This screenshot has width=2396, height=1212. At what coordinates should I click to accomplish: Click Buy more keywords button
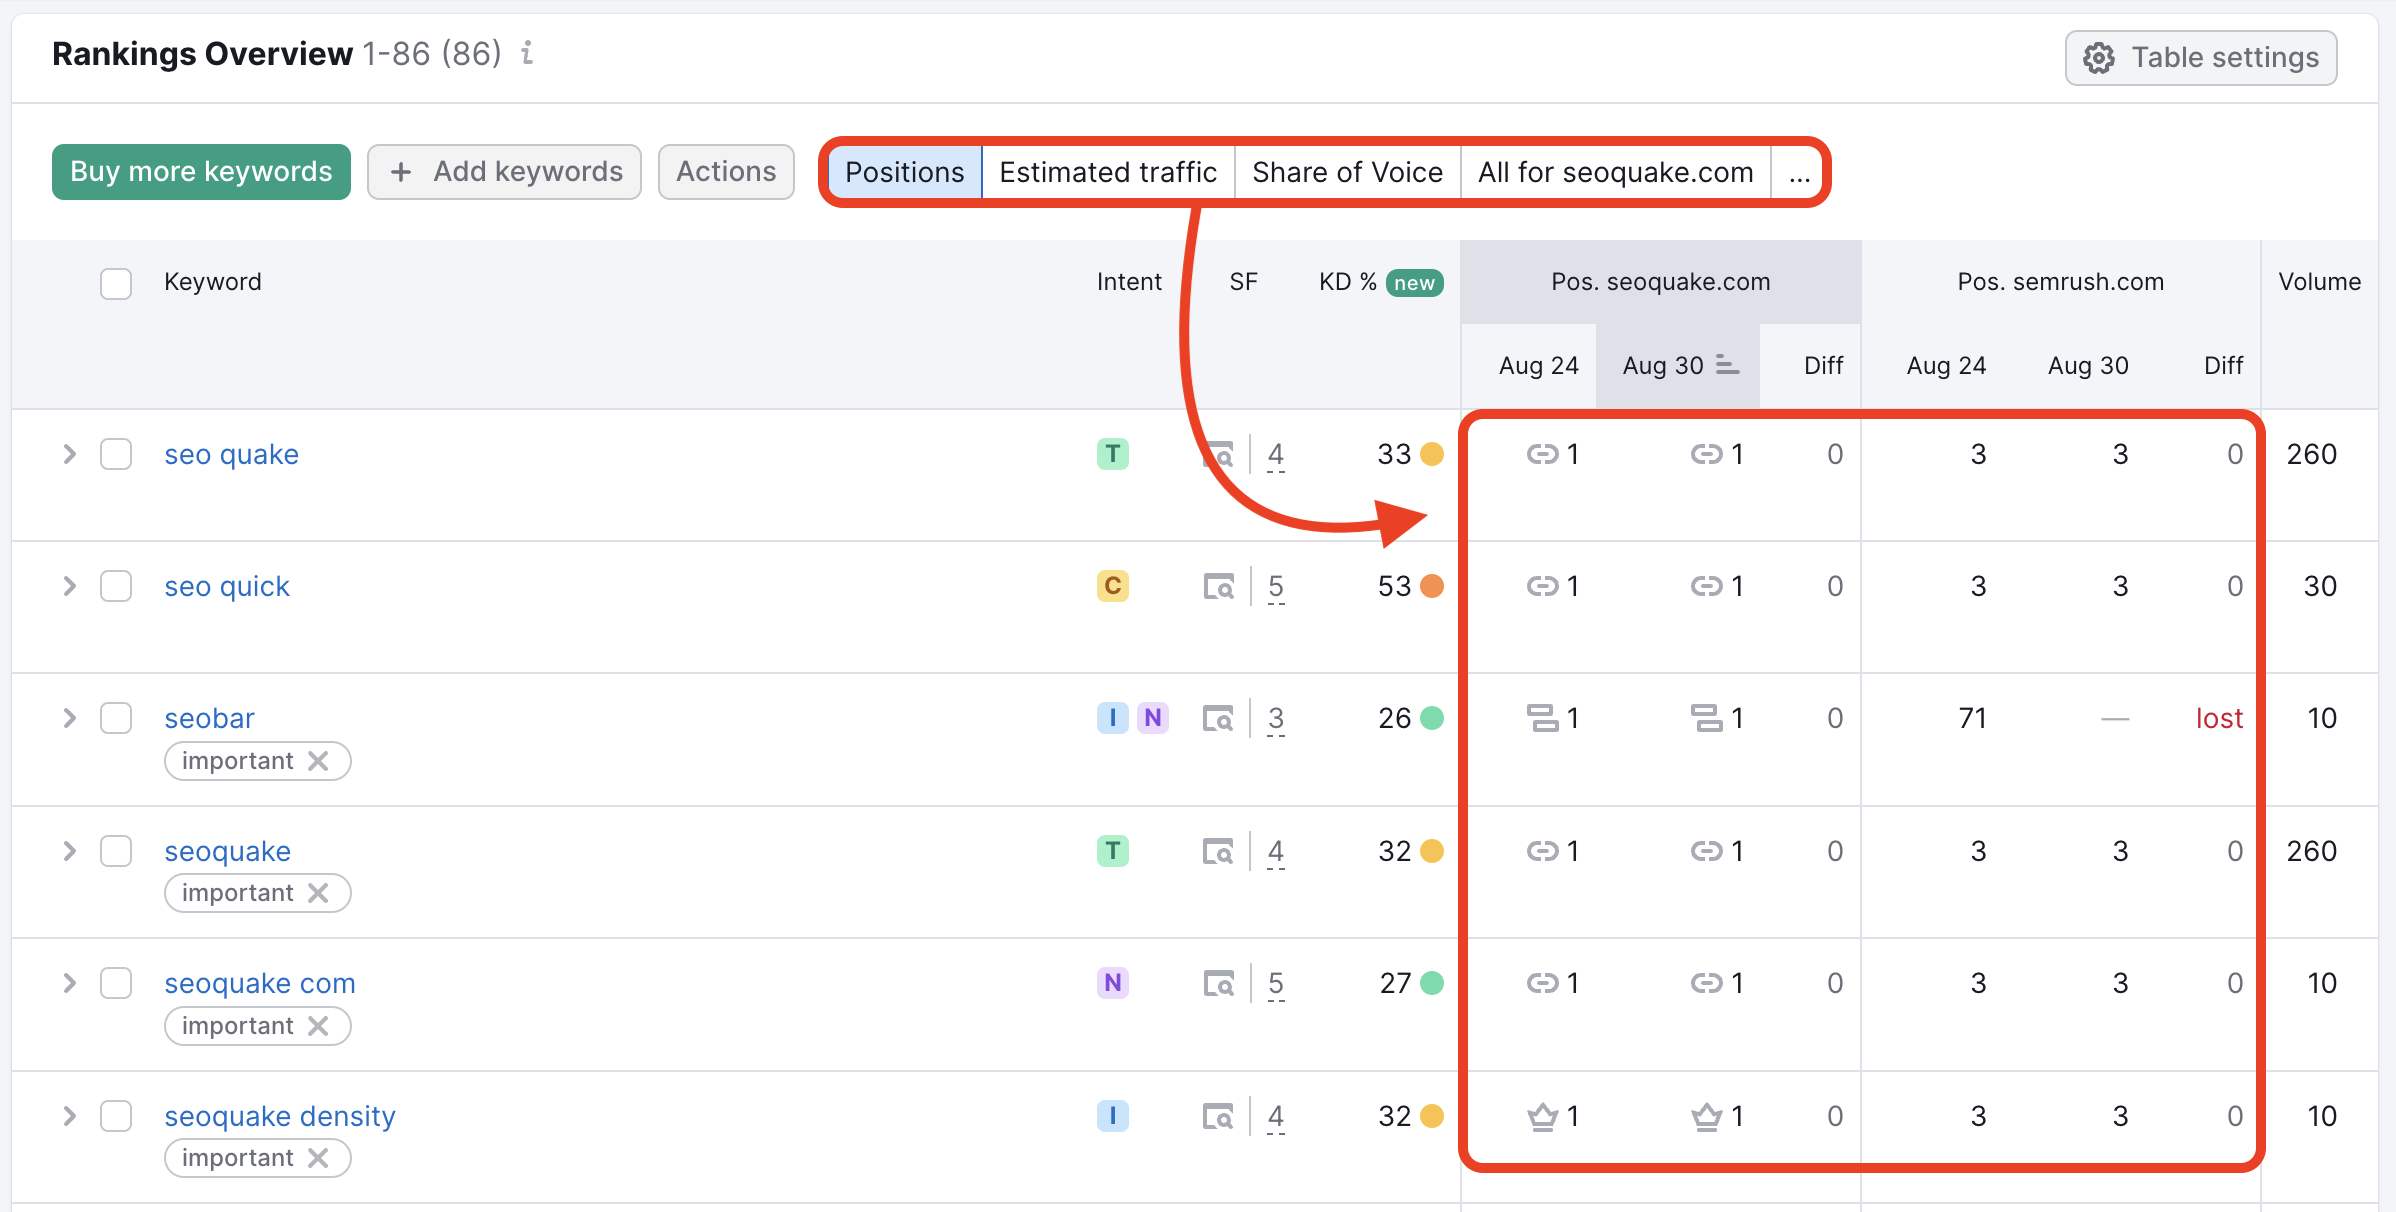pyautogui.click(x=201, y=172)
